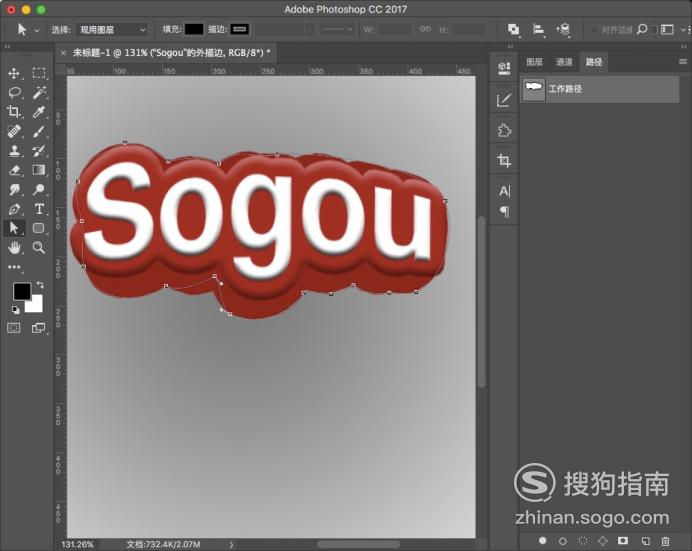Open the History panel icon in dock
Image resolution: width=692 pixels, height=551 pixels.
[504, 68]
